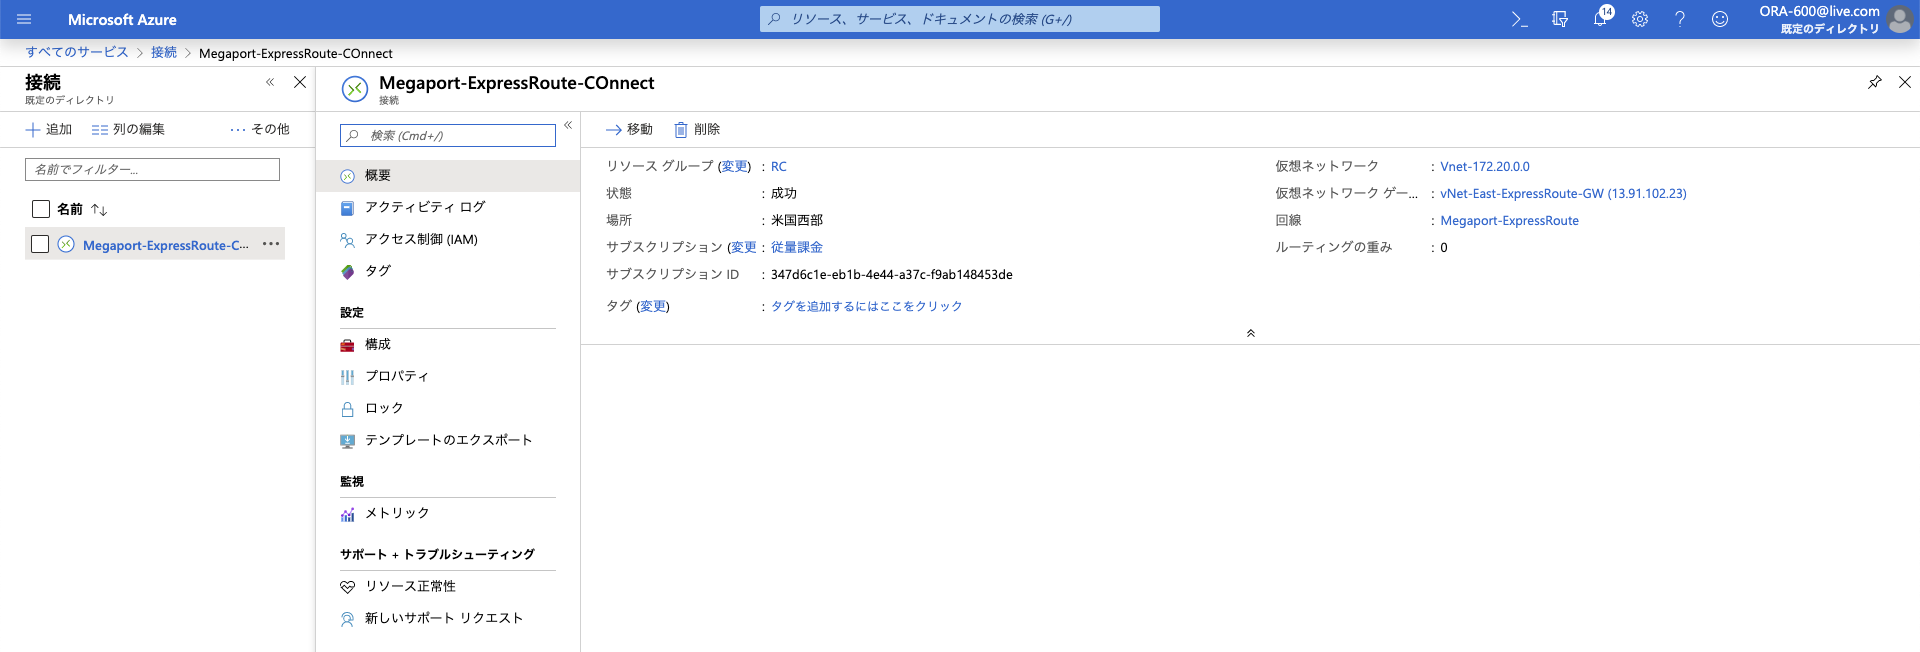Image resolution: width=1920 pixels, height=652 pixels.
Task: Open portal settings gear
Action: (x=1640, y=19)
